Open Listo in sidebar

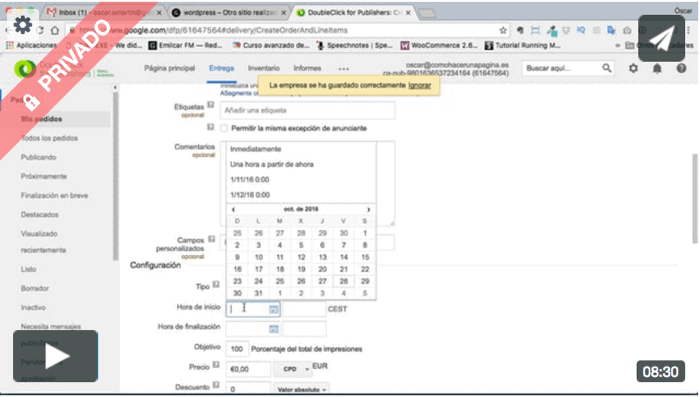(x=29, y=269)
